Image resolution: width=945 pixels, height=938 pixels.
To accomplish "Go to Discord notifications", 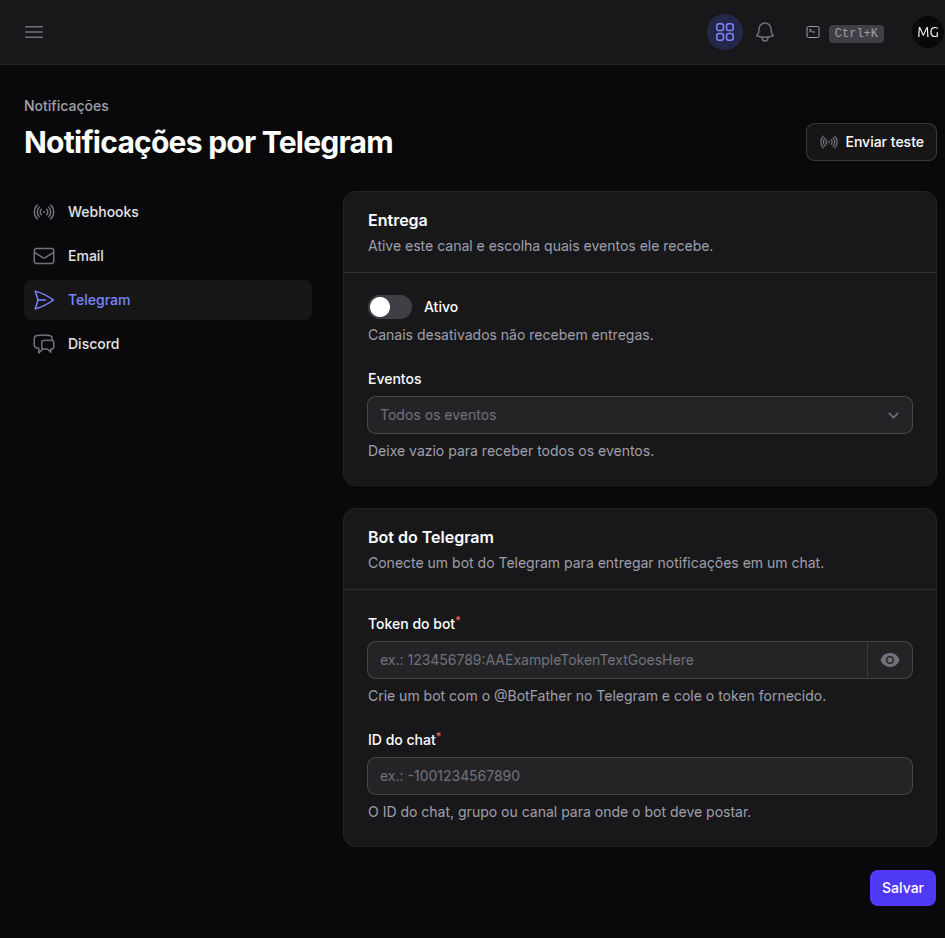I will coord(168,344).
